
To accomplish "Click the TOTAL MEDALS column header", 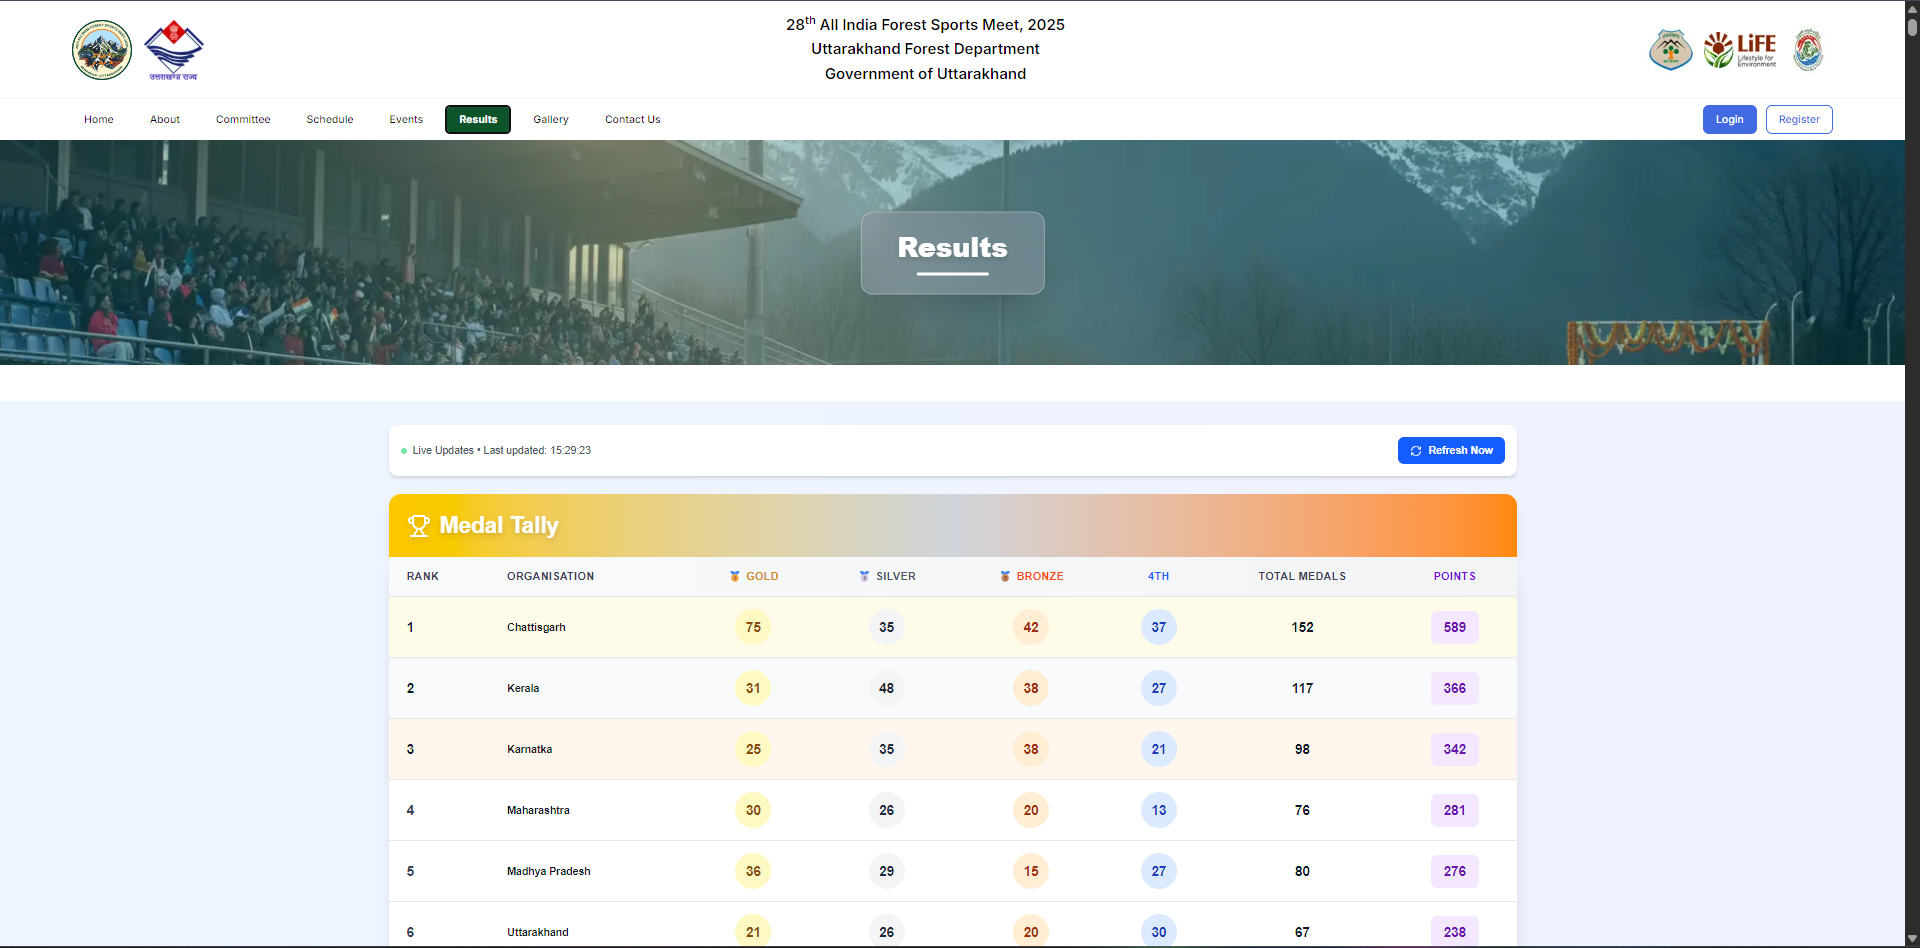I will click(x=1302, y=576).
